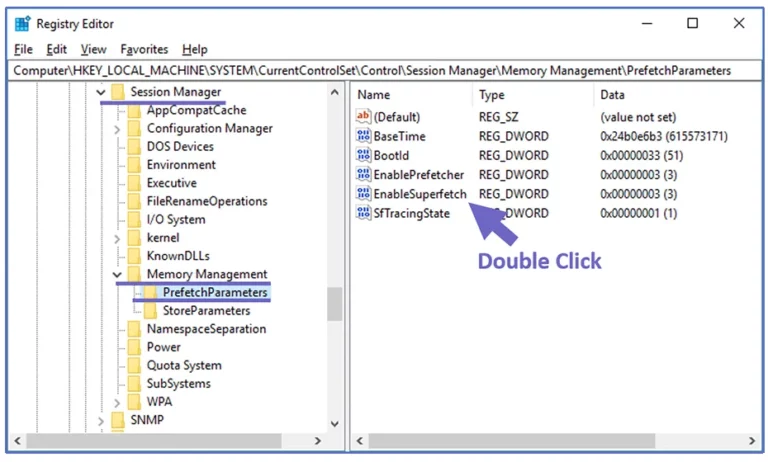Click the PrefetchParameters folder icon
The width and height of the screenshot is (768, 462).
pos(150,292)
